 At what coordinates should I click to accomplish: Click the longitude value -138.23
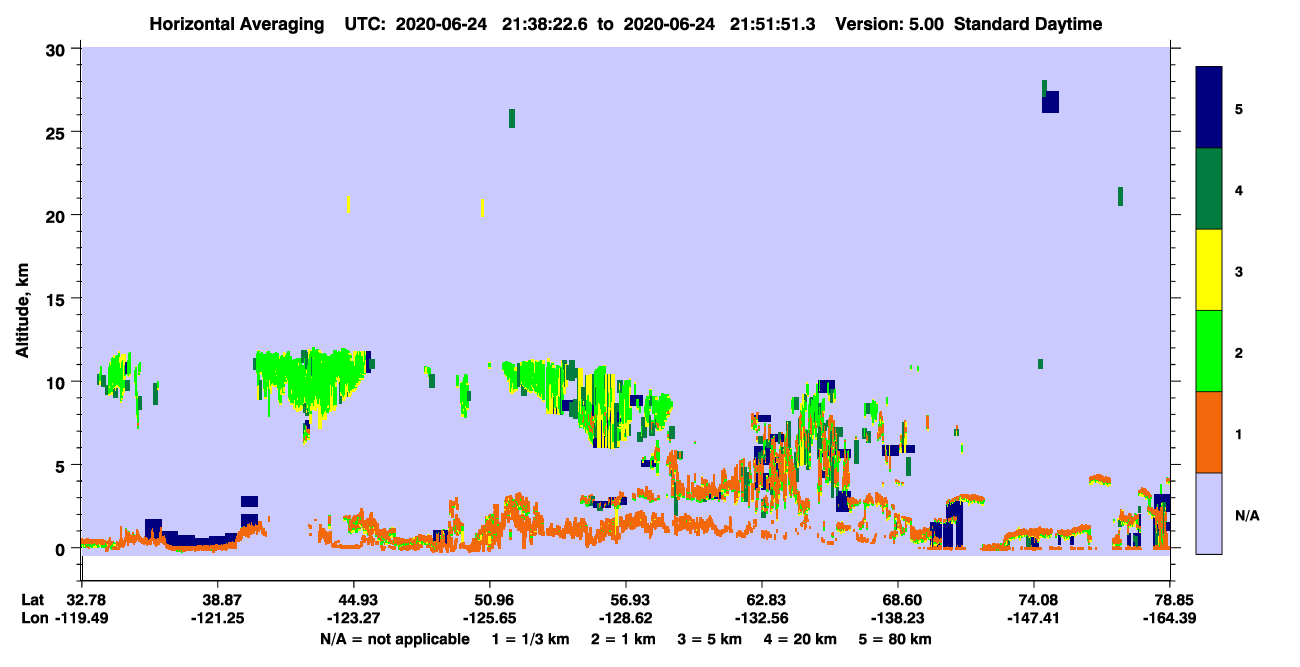point(898,619)
